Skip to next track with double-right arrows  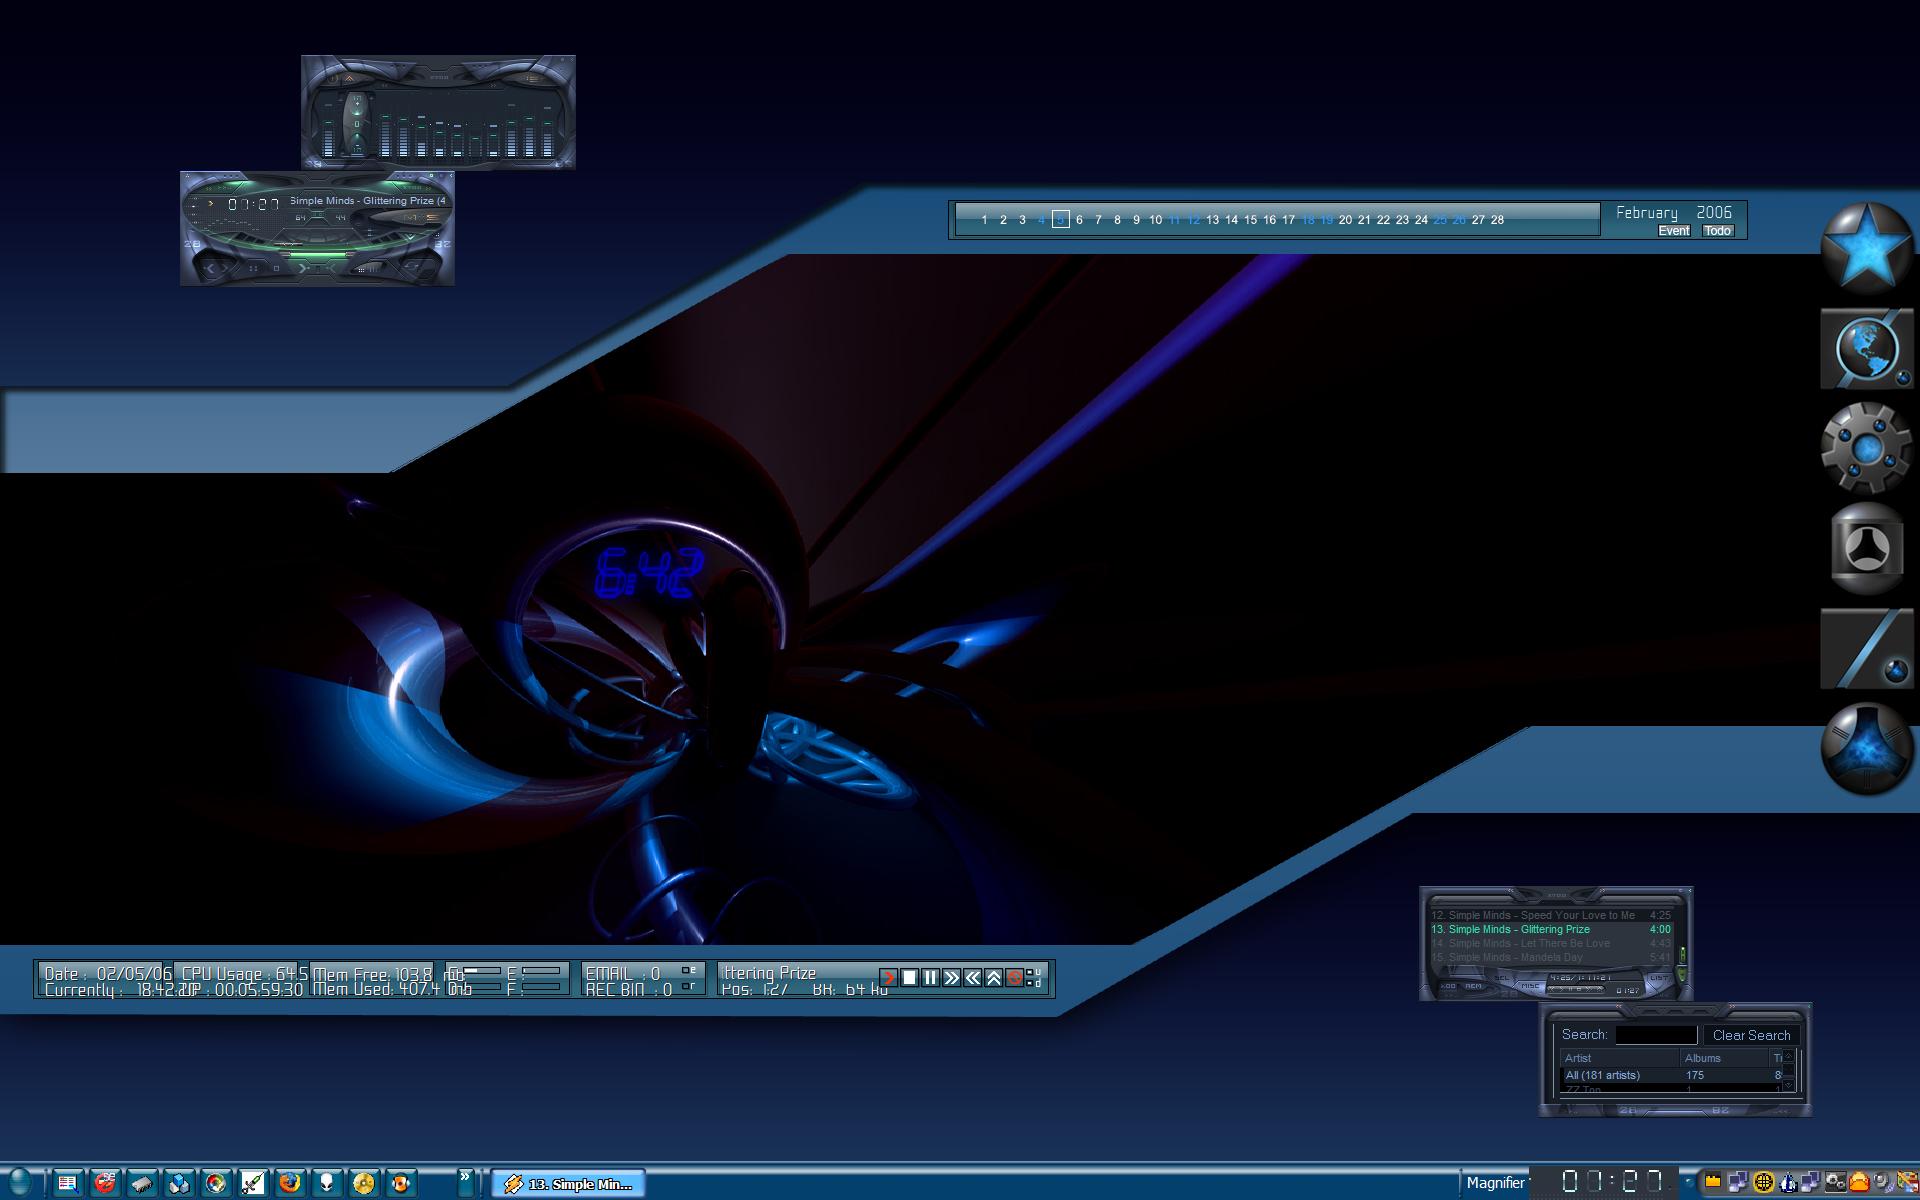point(951,977)
